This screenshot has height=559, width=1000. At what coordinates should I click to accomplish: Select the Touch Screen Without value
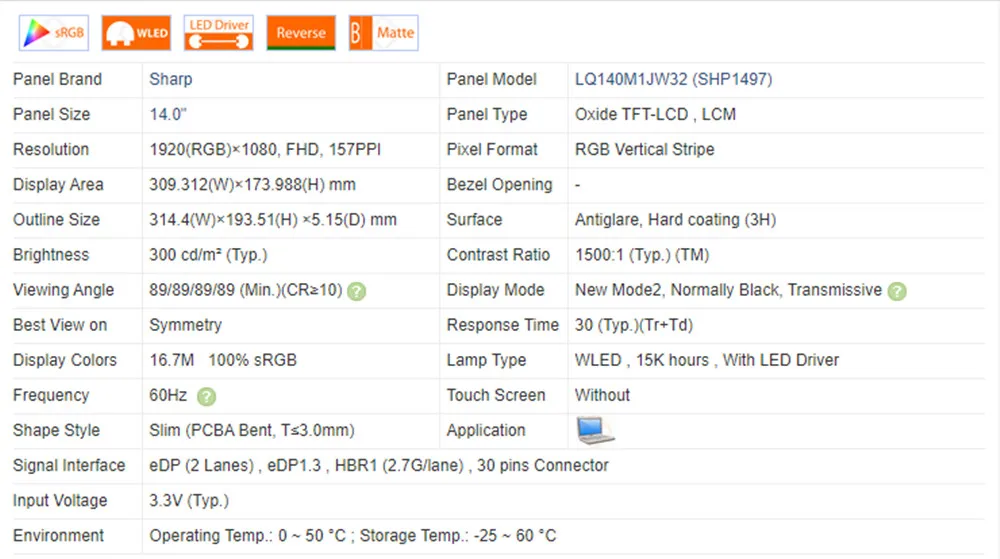click(602, 395)
